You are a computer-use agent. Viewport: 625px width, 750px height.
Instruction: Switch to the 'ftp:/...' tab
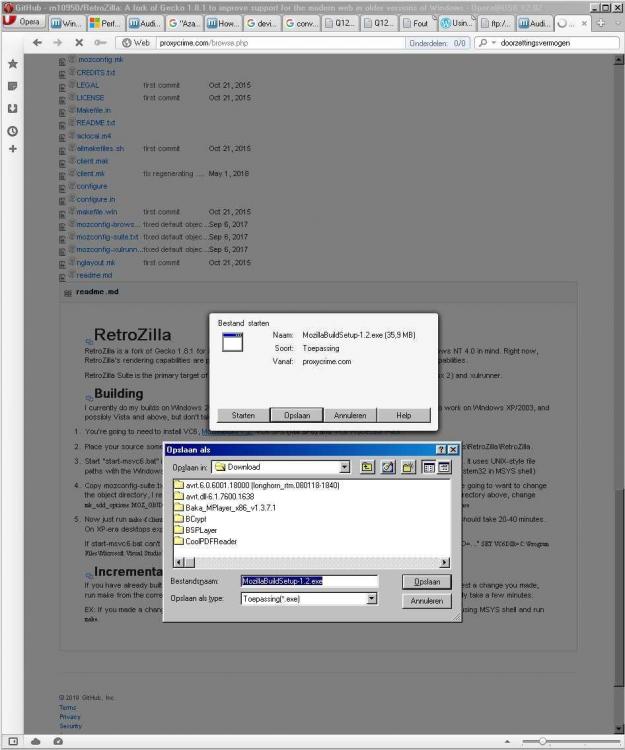[497, 23]
